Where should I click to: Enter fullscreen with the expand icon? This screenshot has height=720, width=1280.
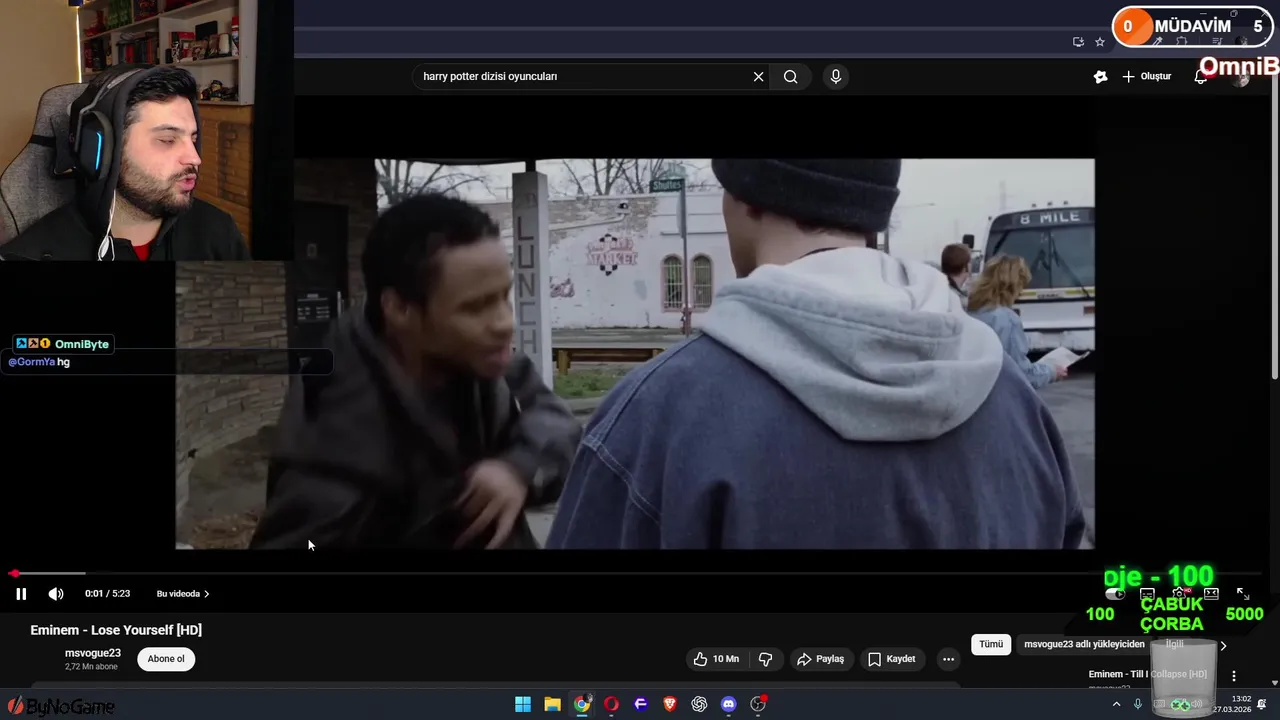pos(1243,594)
